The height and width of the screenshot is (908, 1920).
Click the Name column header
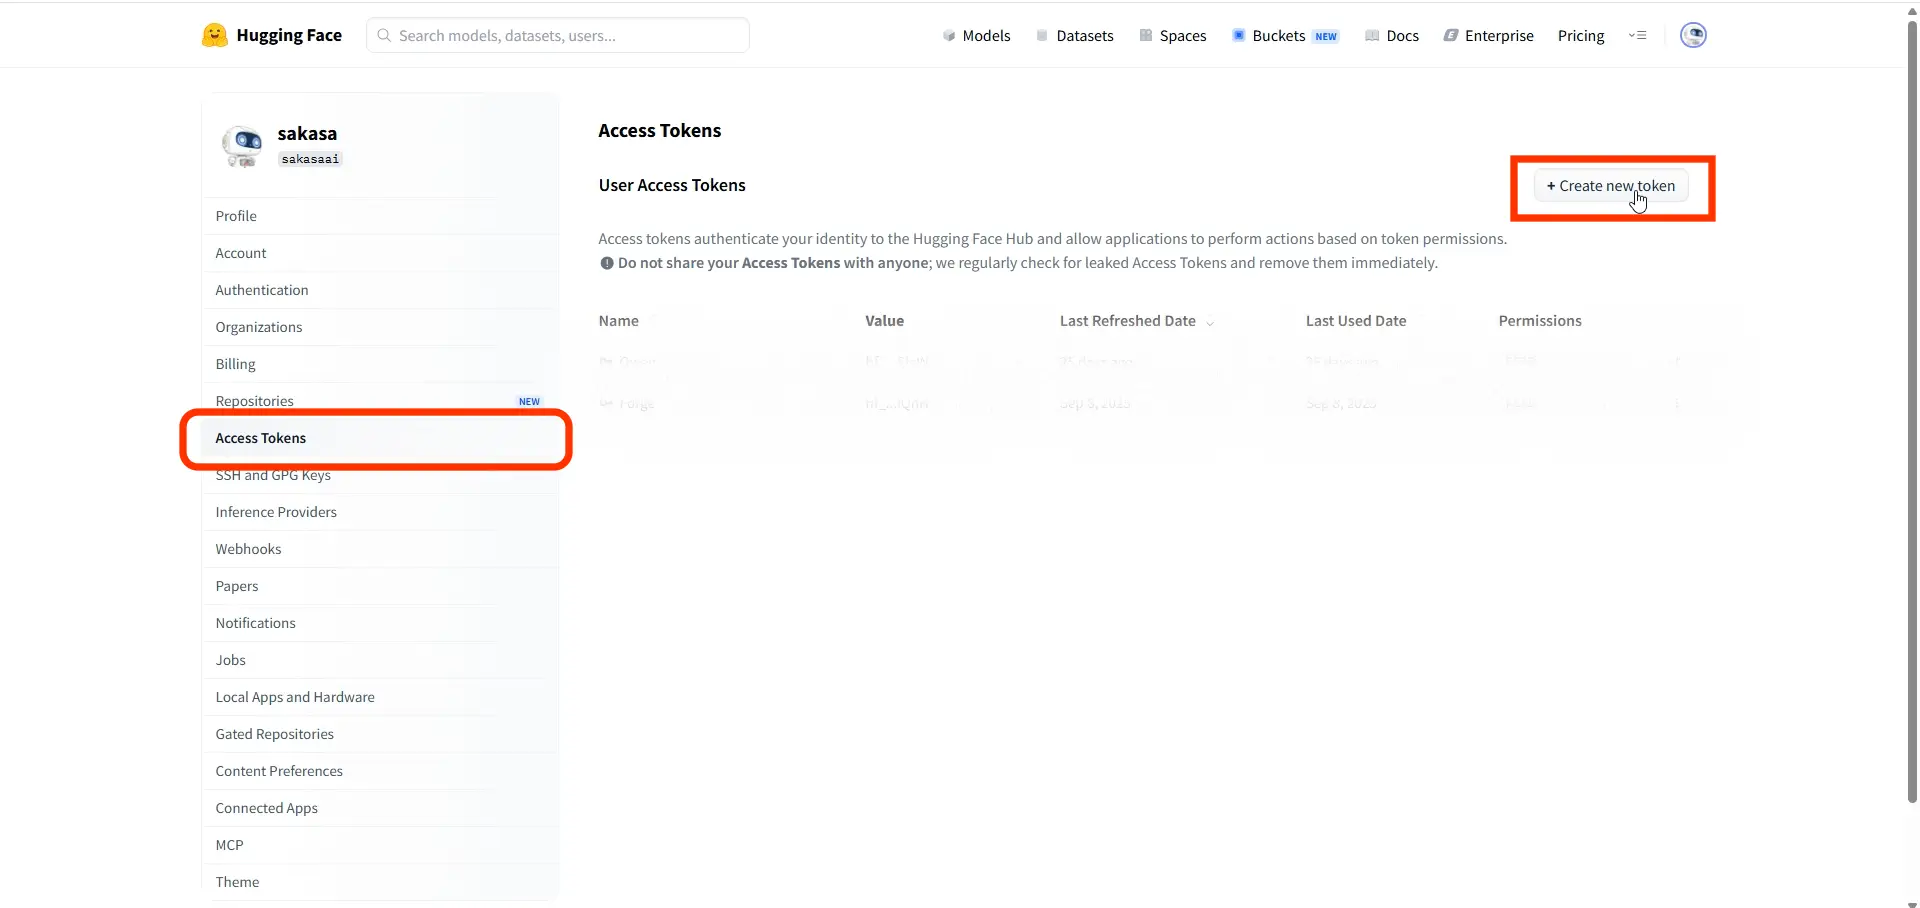(619, 321)
